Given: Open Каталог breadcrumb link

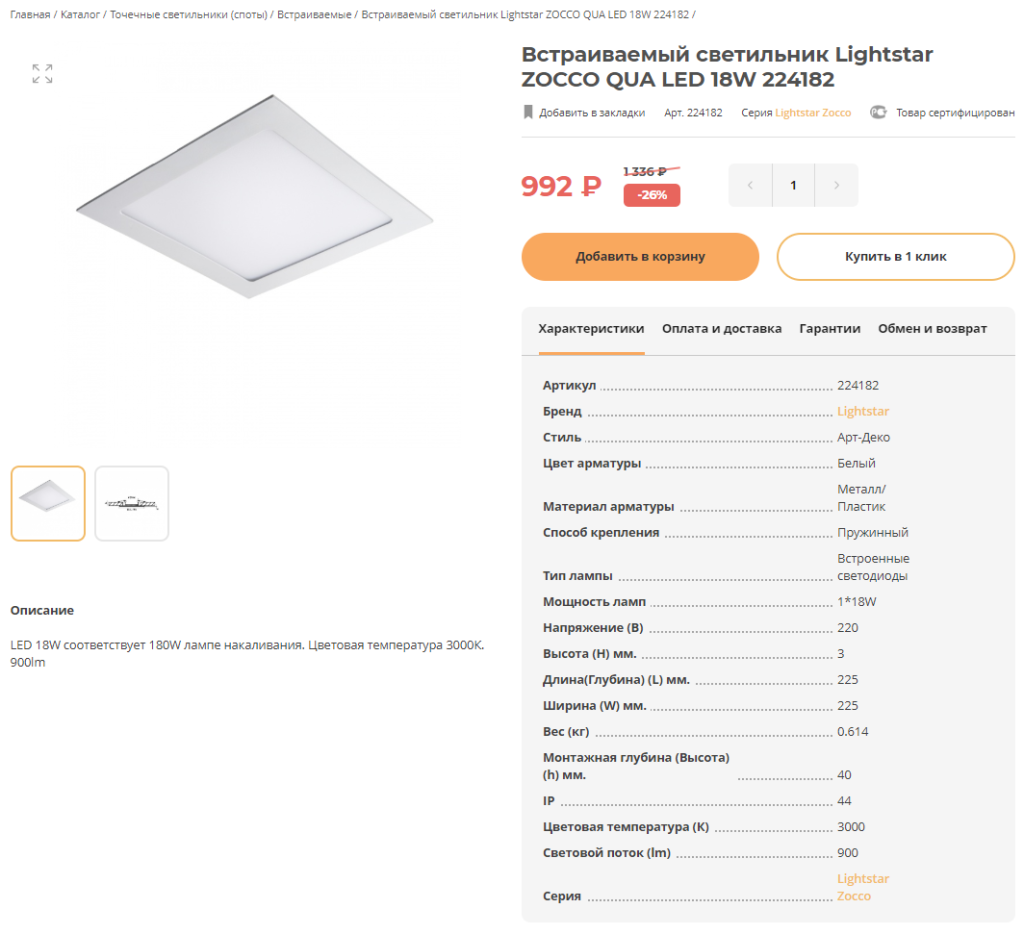Looking at the screenshot, I should 80,14.
